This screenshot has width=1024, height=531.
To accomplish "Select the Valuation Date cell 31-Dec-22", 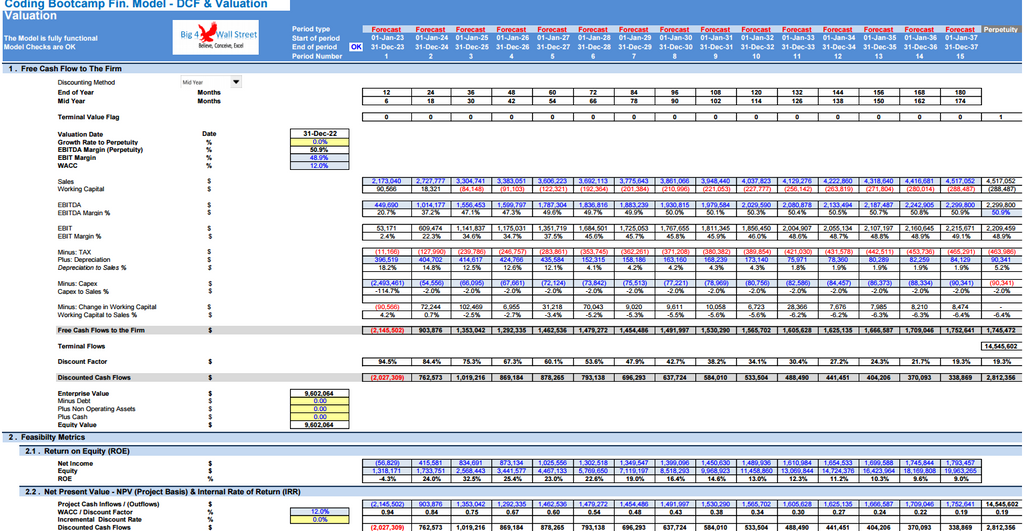I will coord(319,133).
